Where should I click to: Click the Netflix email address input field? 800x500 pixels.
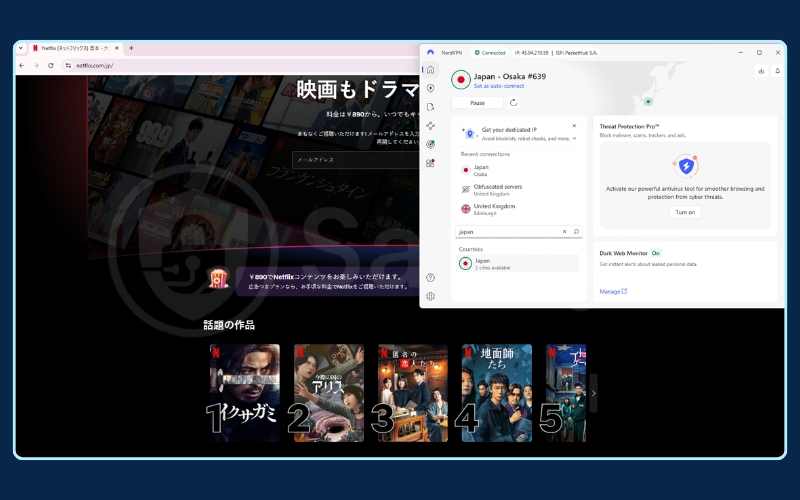click(356, 160)
